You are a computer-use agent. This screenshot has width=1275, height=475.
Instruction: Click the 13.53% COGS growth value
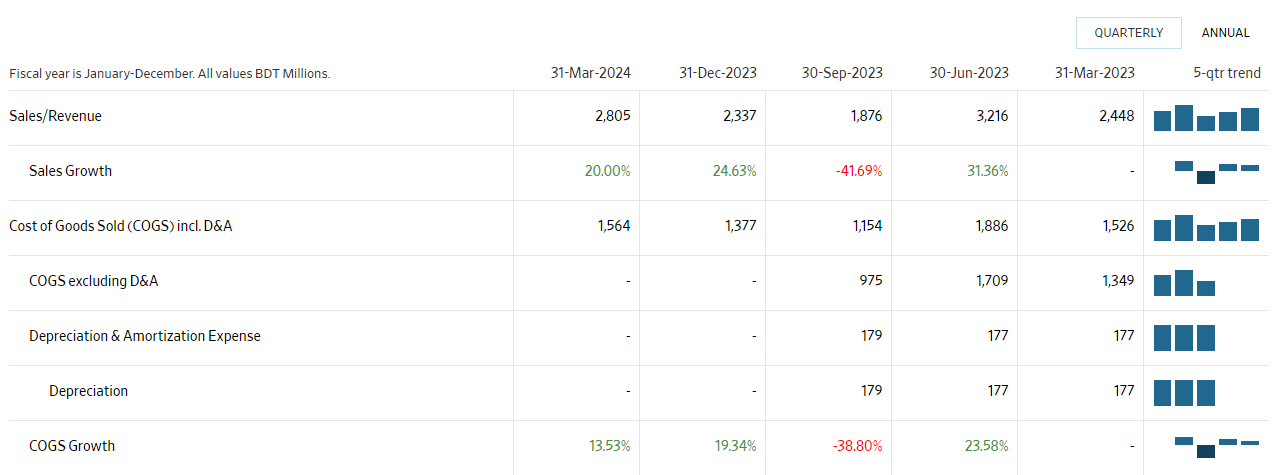point(608,446)
